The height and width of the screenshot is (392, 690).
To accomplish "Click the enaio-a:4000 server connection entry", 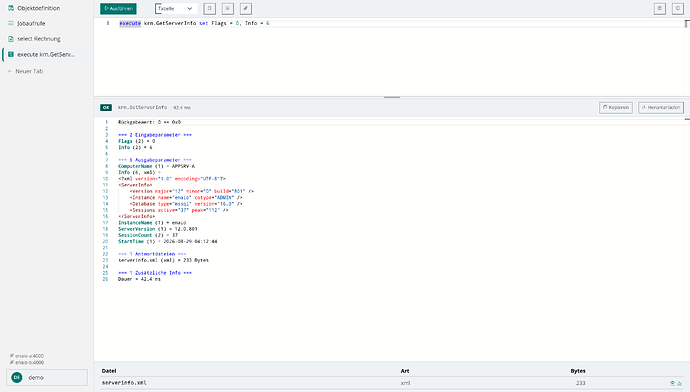I will coord(27,355).
